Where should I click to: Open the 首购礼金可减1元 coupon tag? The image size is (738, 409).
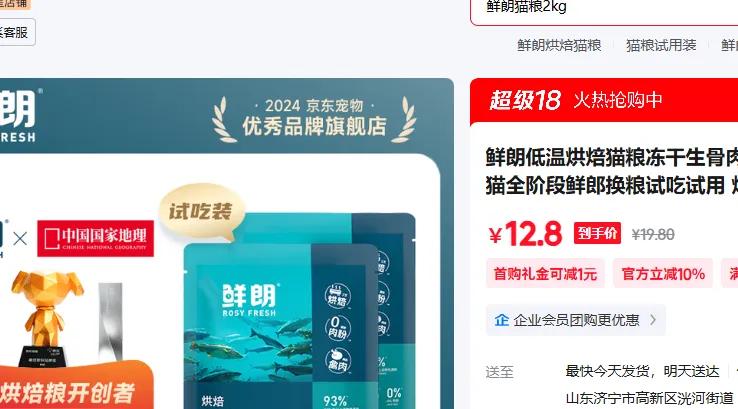coord(545,273)
